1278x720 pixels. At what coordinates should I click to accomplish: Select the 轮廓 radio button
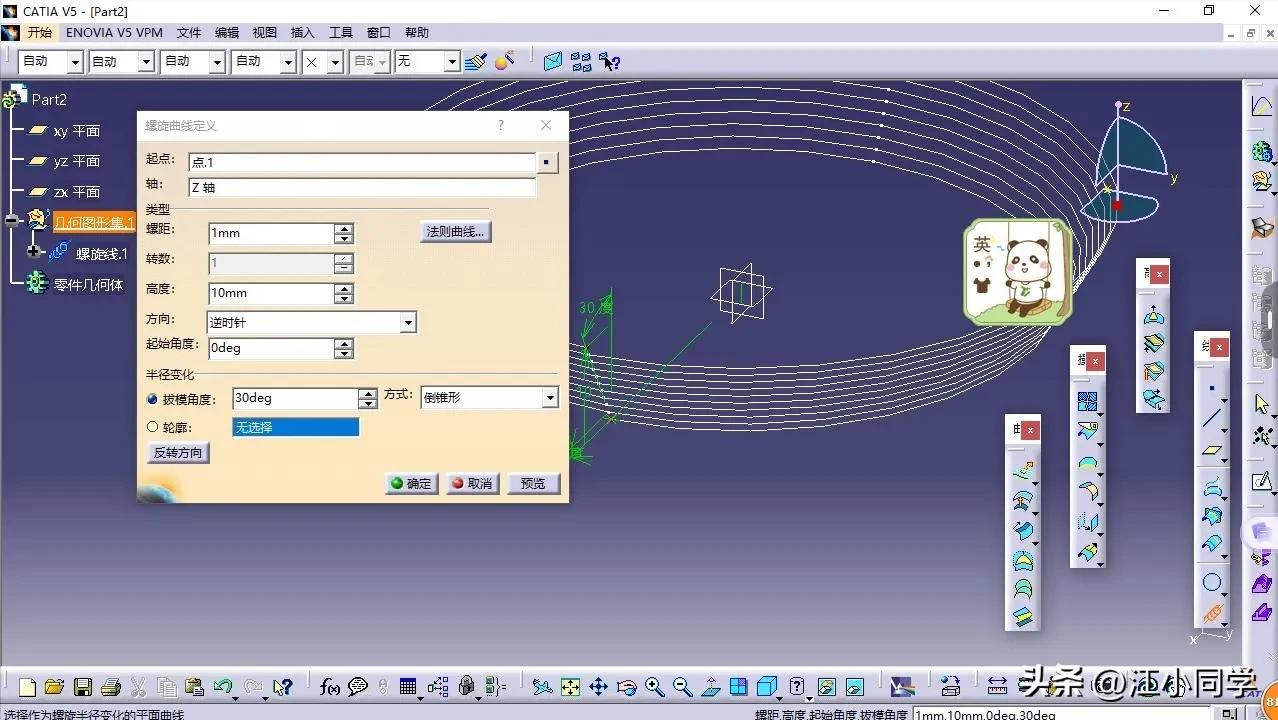(153, 427)
